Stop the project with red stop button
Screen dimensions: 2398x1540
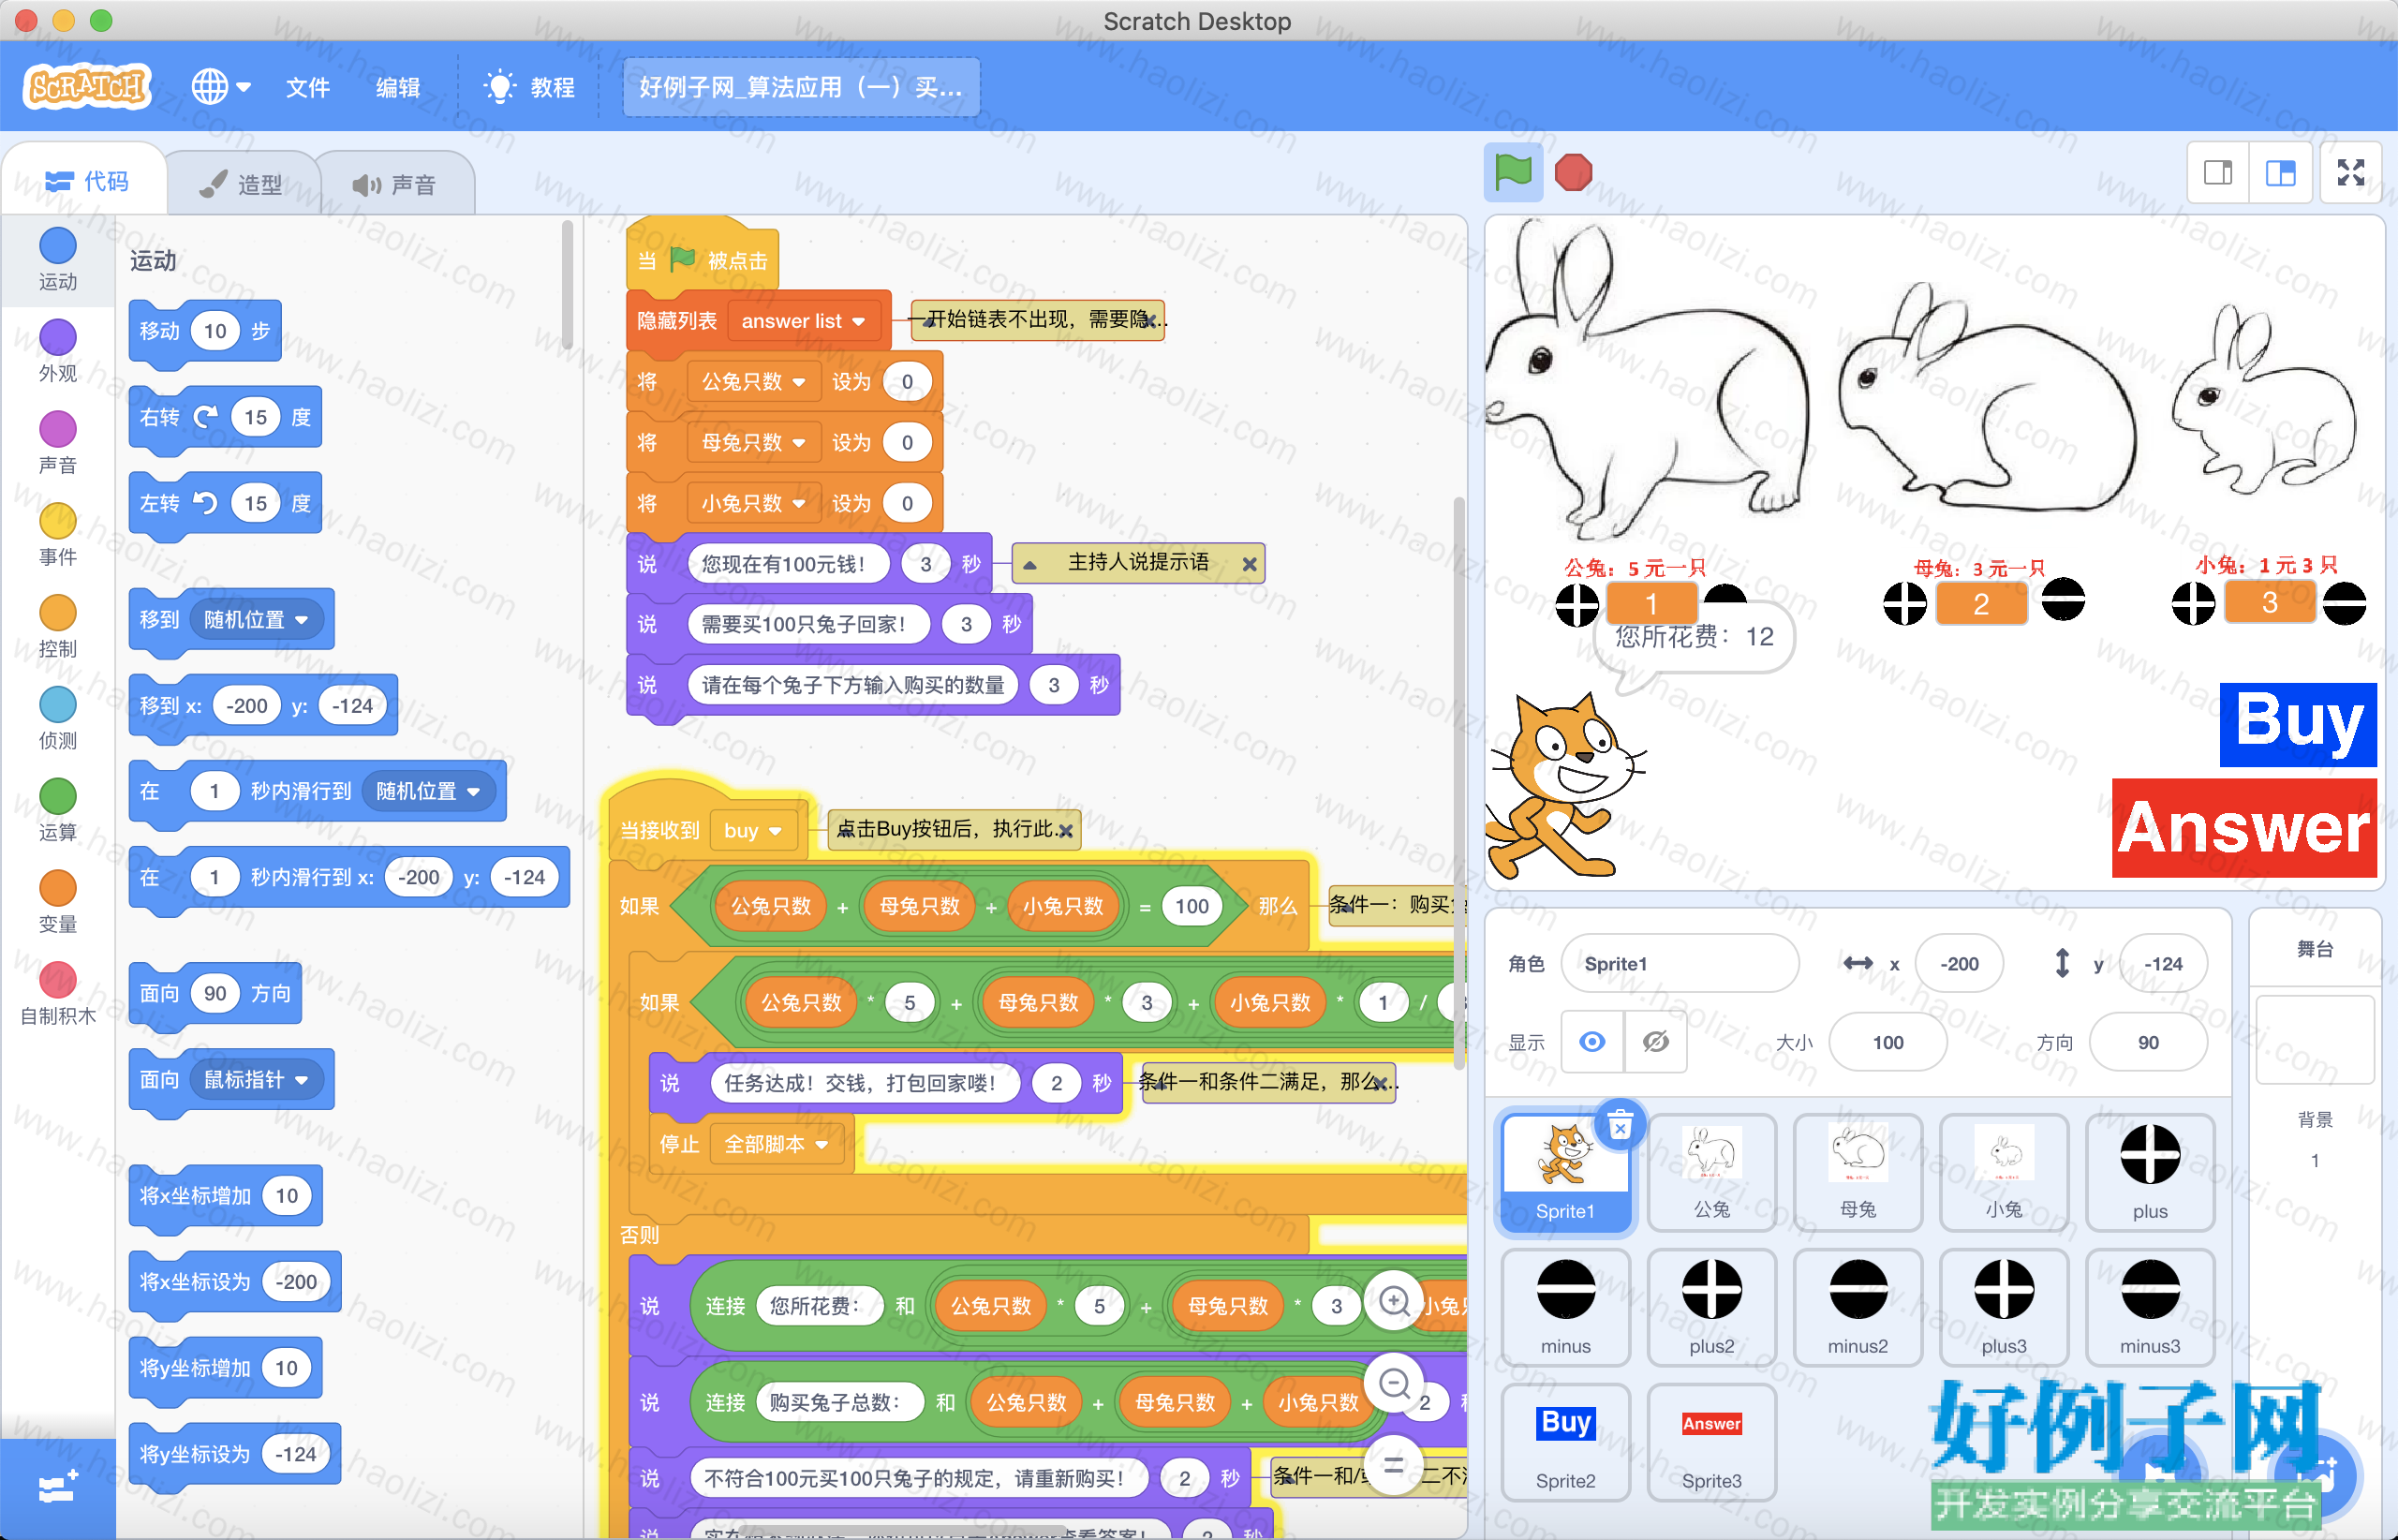1573,172
